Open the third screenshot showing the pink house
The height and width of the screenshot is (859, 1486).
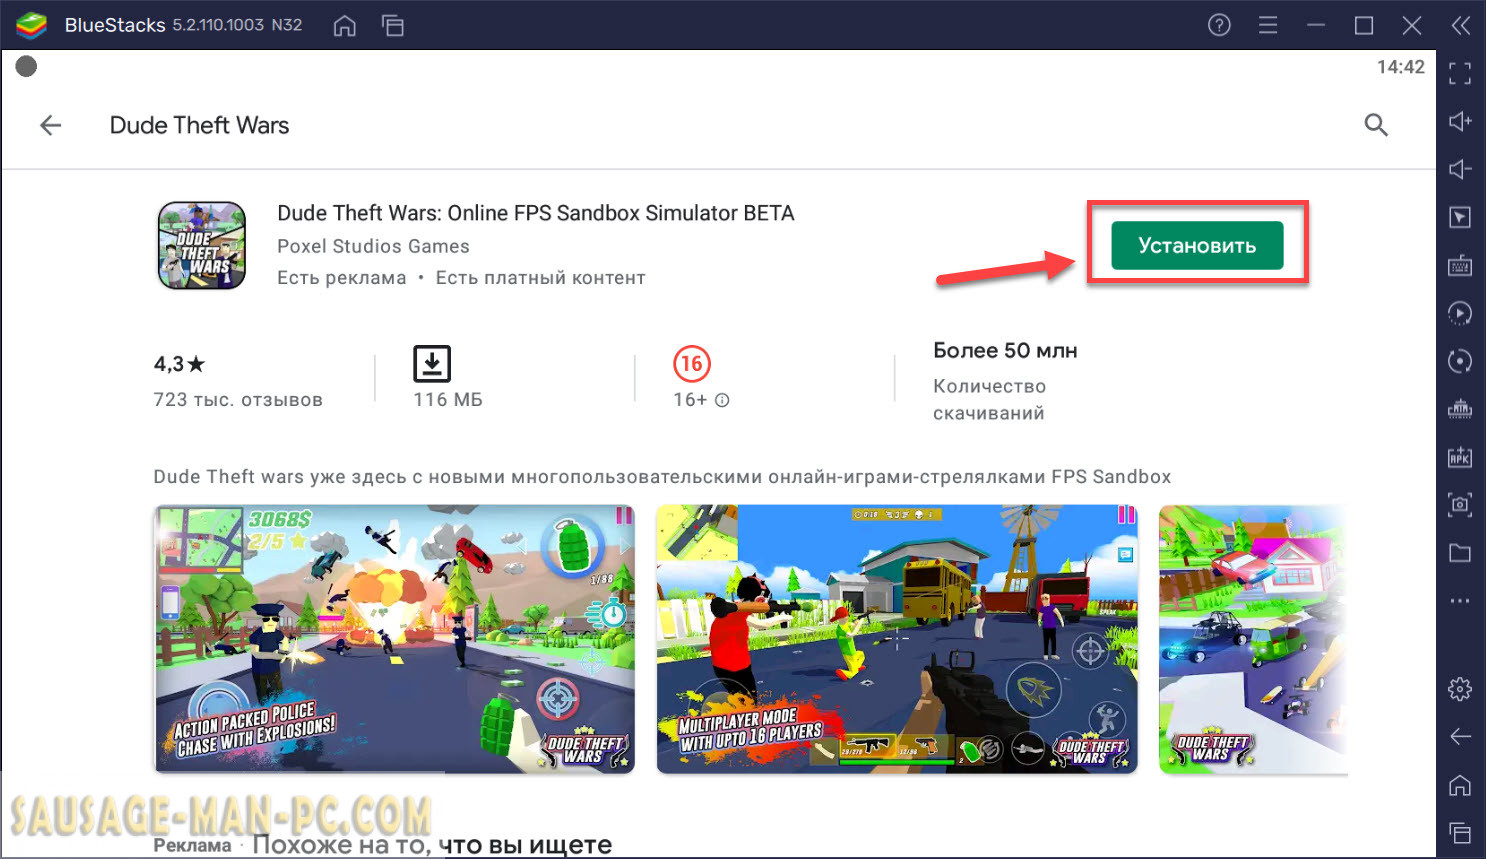pos(1254,639)
